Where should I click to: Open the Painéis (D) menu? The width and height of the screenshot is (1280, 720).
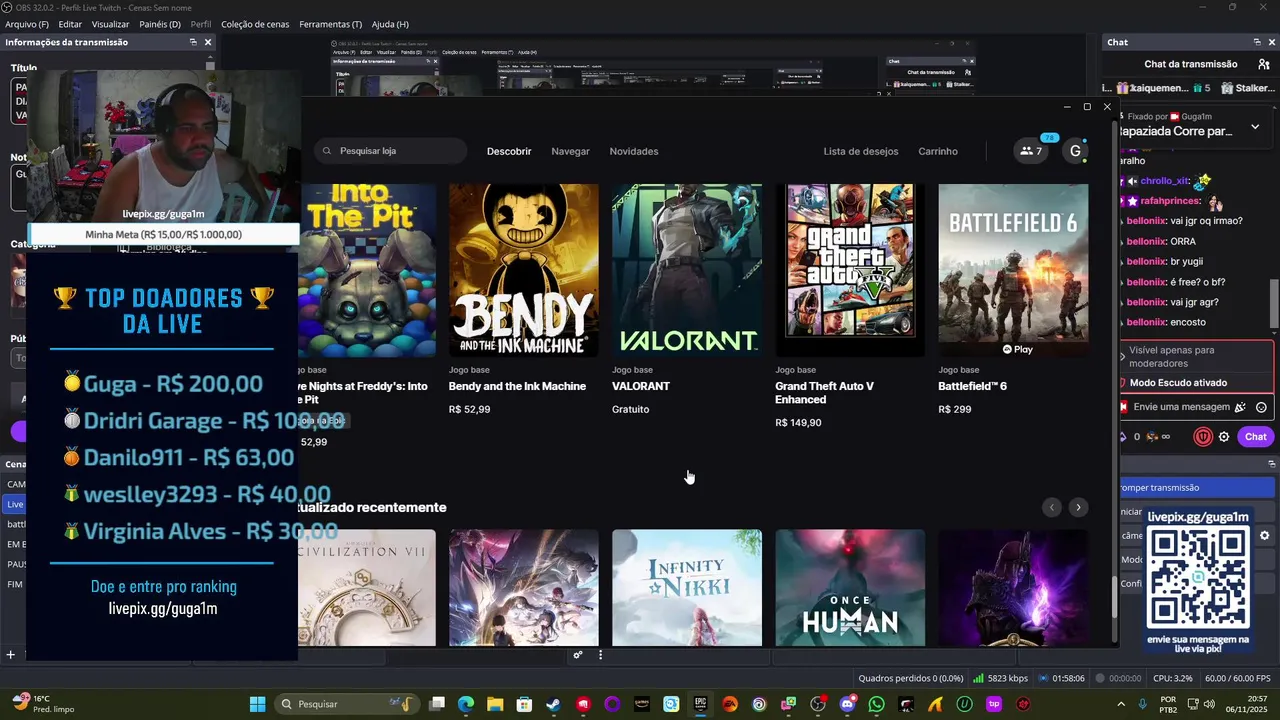click(160, 24)
